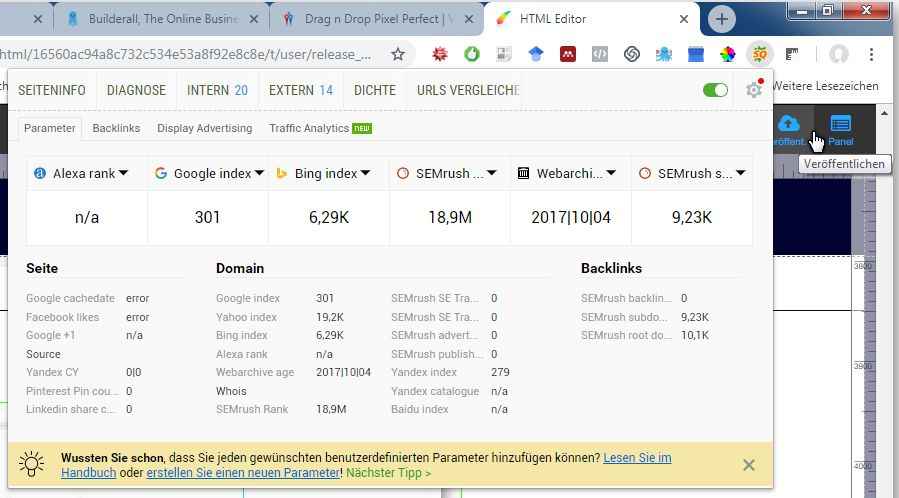The height and width of the screenshot is (498, 899).
Task: Click the blue octopus extension icon
Action: (664, 54)
